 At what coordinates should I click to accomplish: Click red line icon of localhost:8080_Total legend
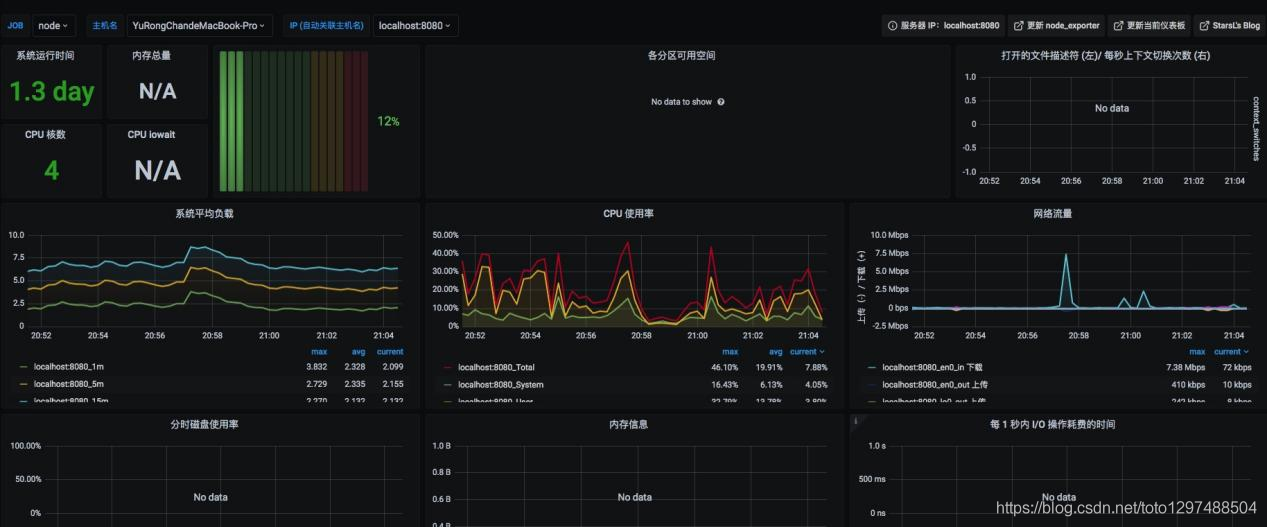click(x=448, y=367)
